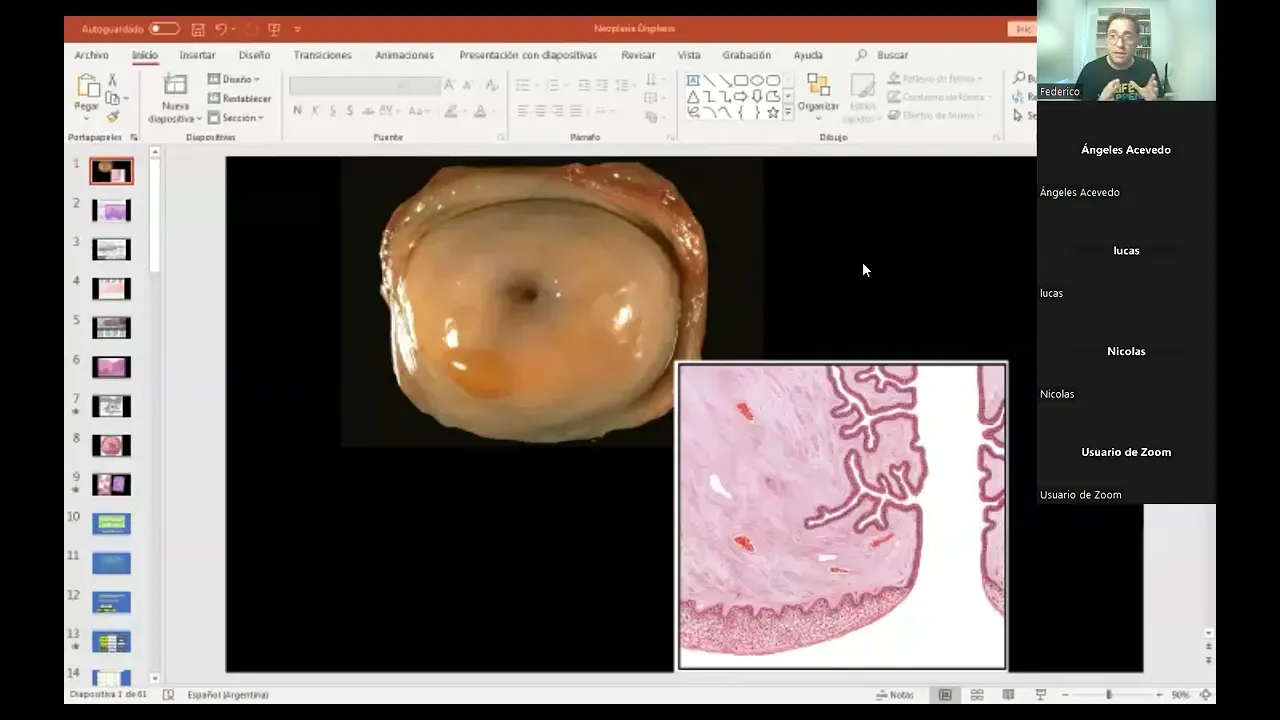
Task: Expand the Diseño layout dropdown
Action: point(234,79)
